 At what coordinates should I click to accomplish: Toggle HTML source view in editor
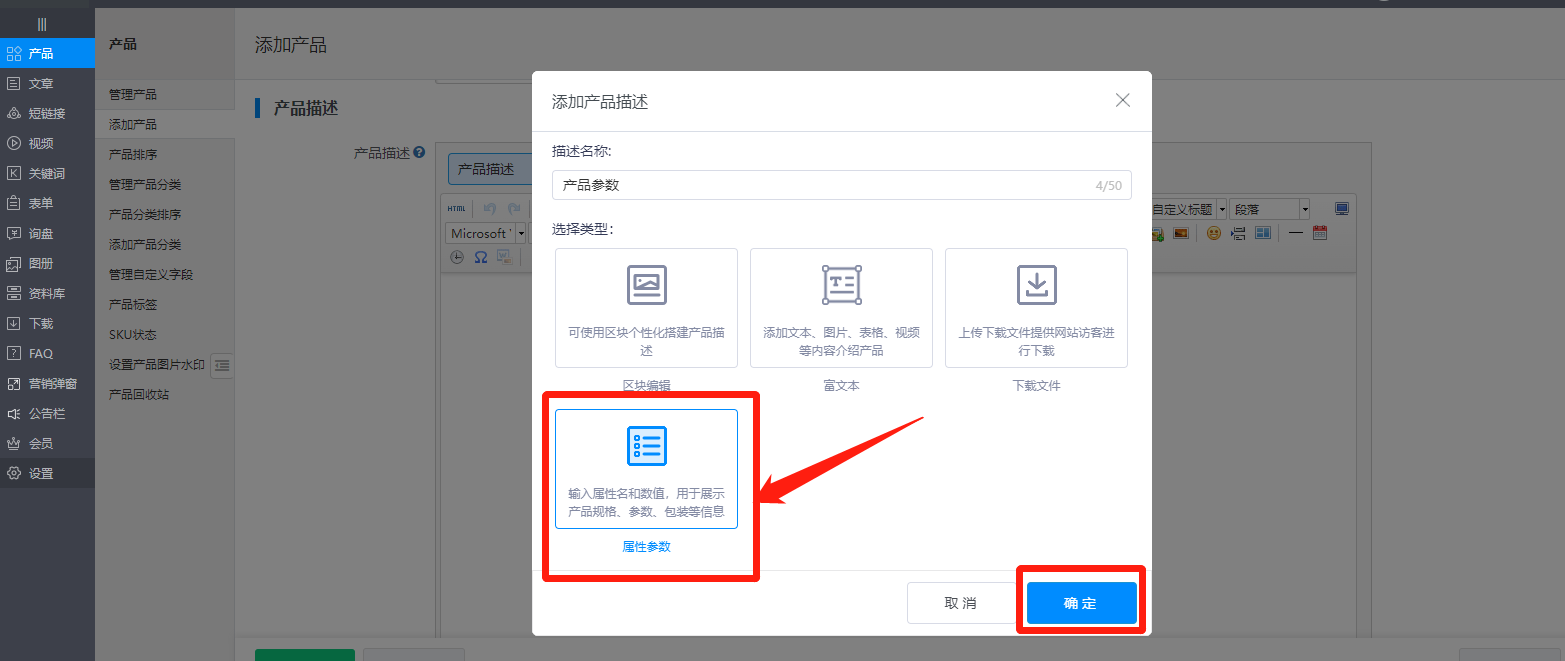456,209
